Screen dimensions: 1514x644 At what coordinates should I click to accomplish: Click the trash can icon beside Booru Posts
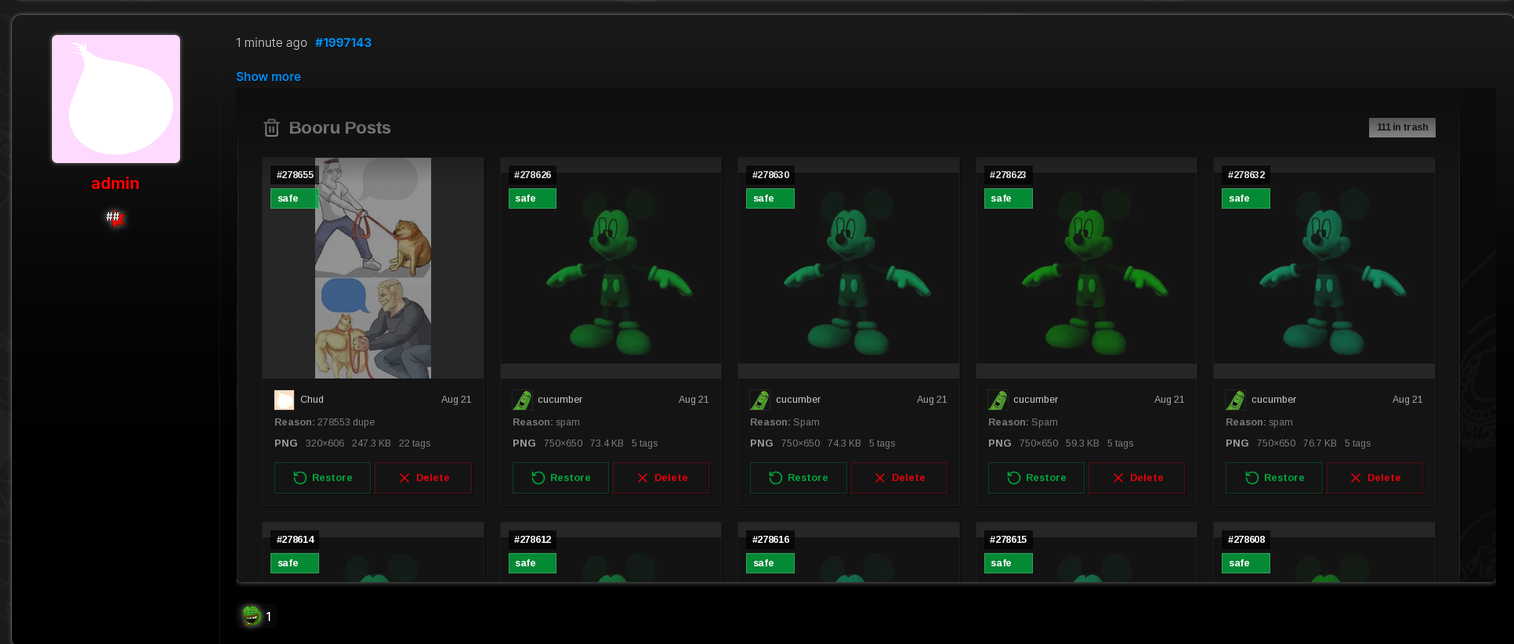(271, 128)
